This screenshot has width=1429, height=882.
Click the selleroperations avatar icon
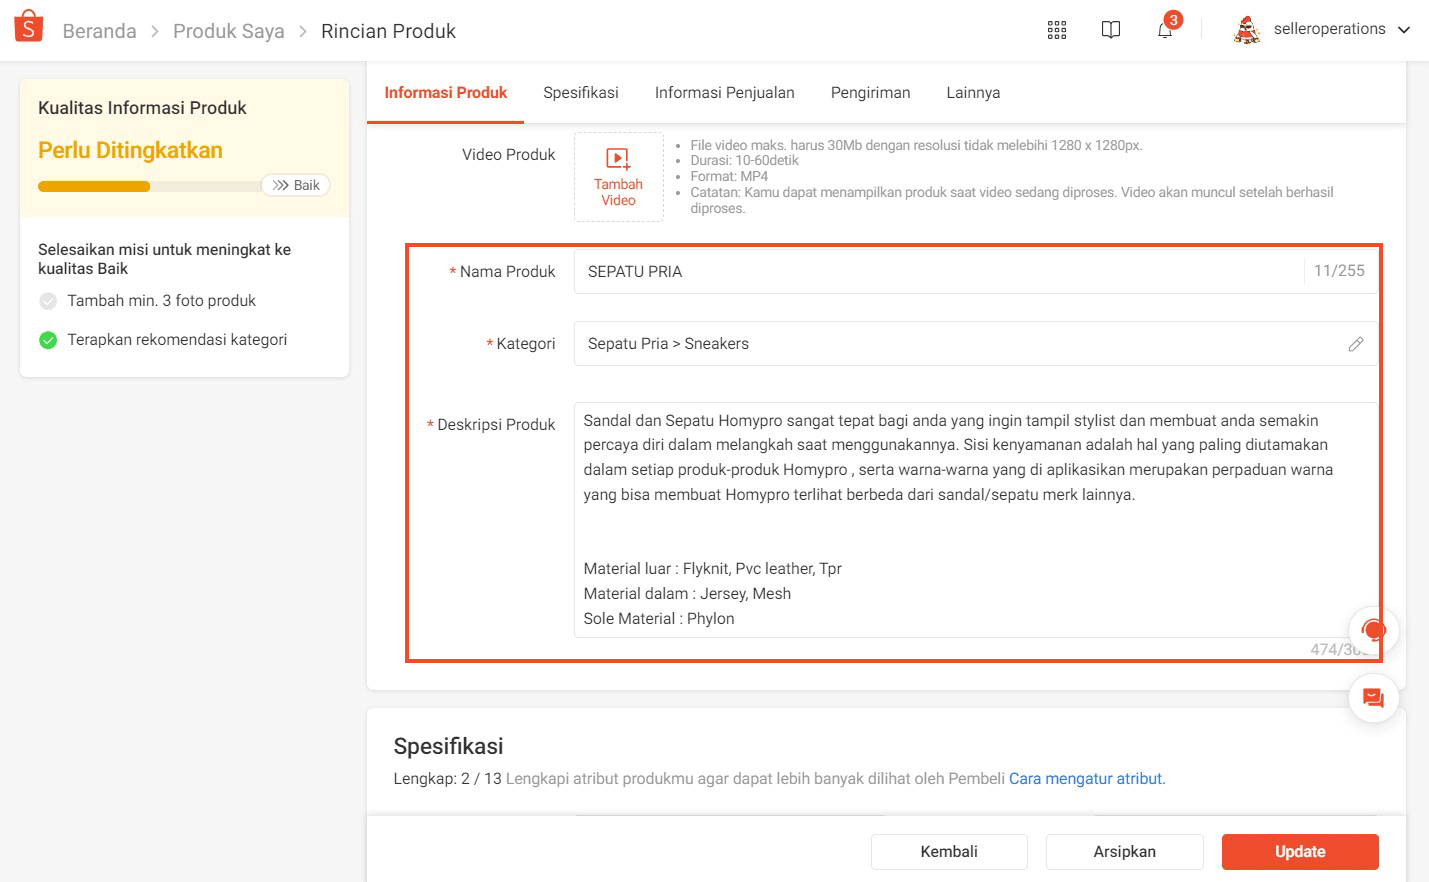[1246, 29]
